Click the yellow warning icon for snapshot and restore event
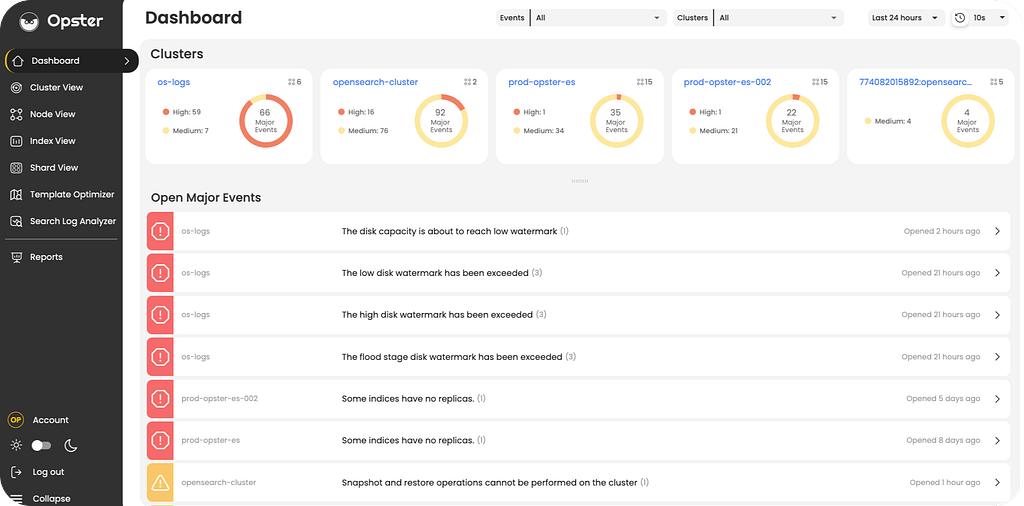 click(160, 482)
